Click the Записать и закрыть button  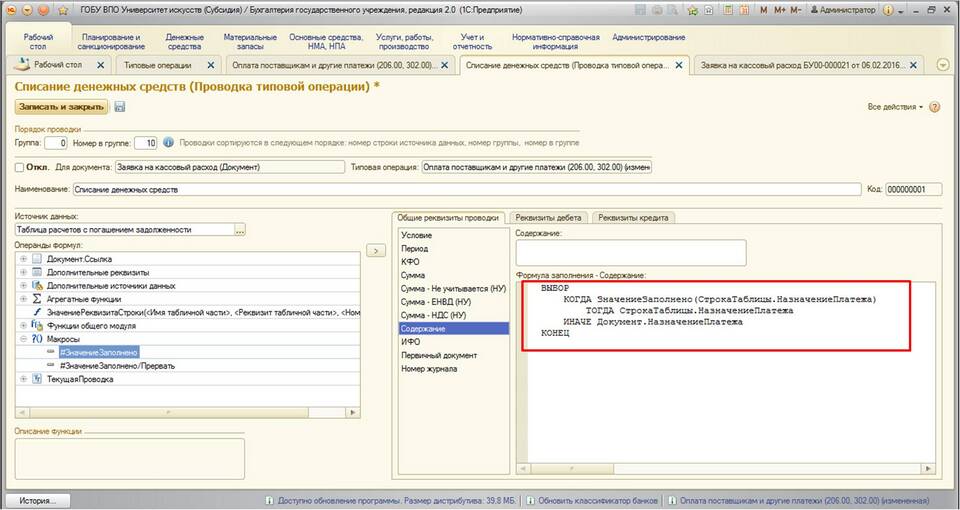(x=61, y=107)
